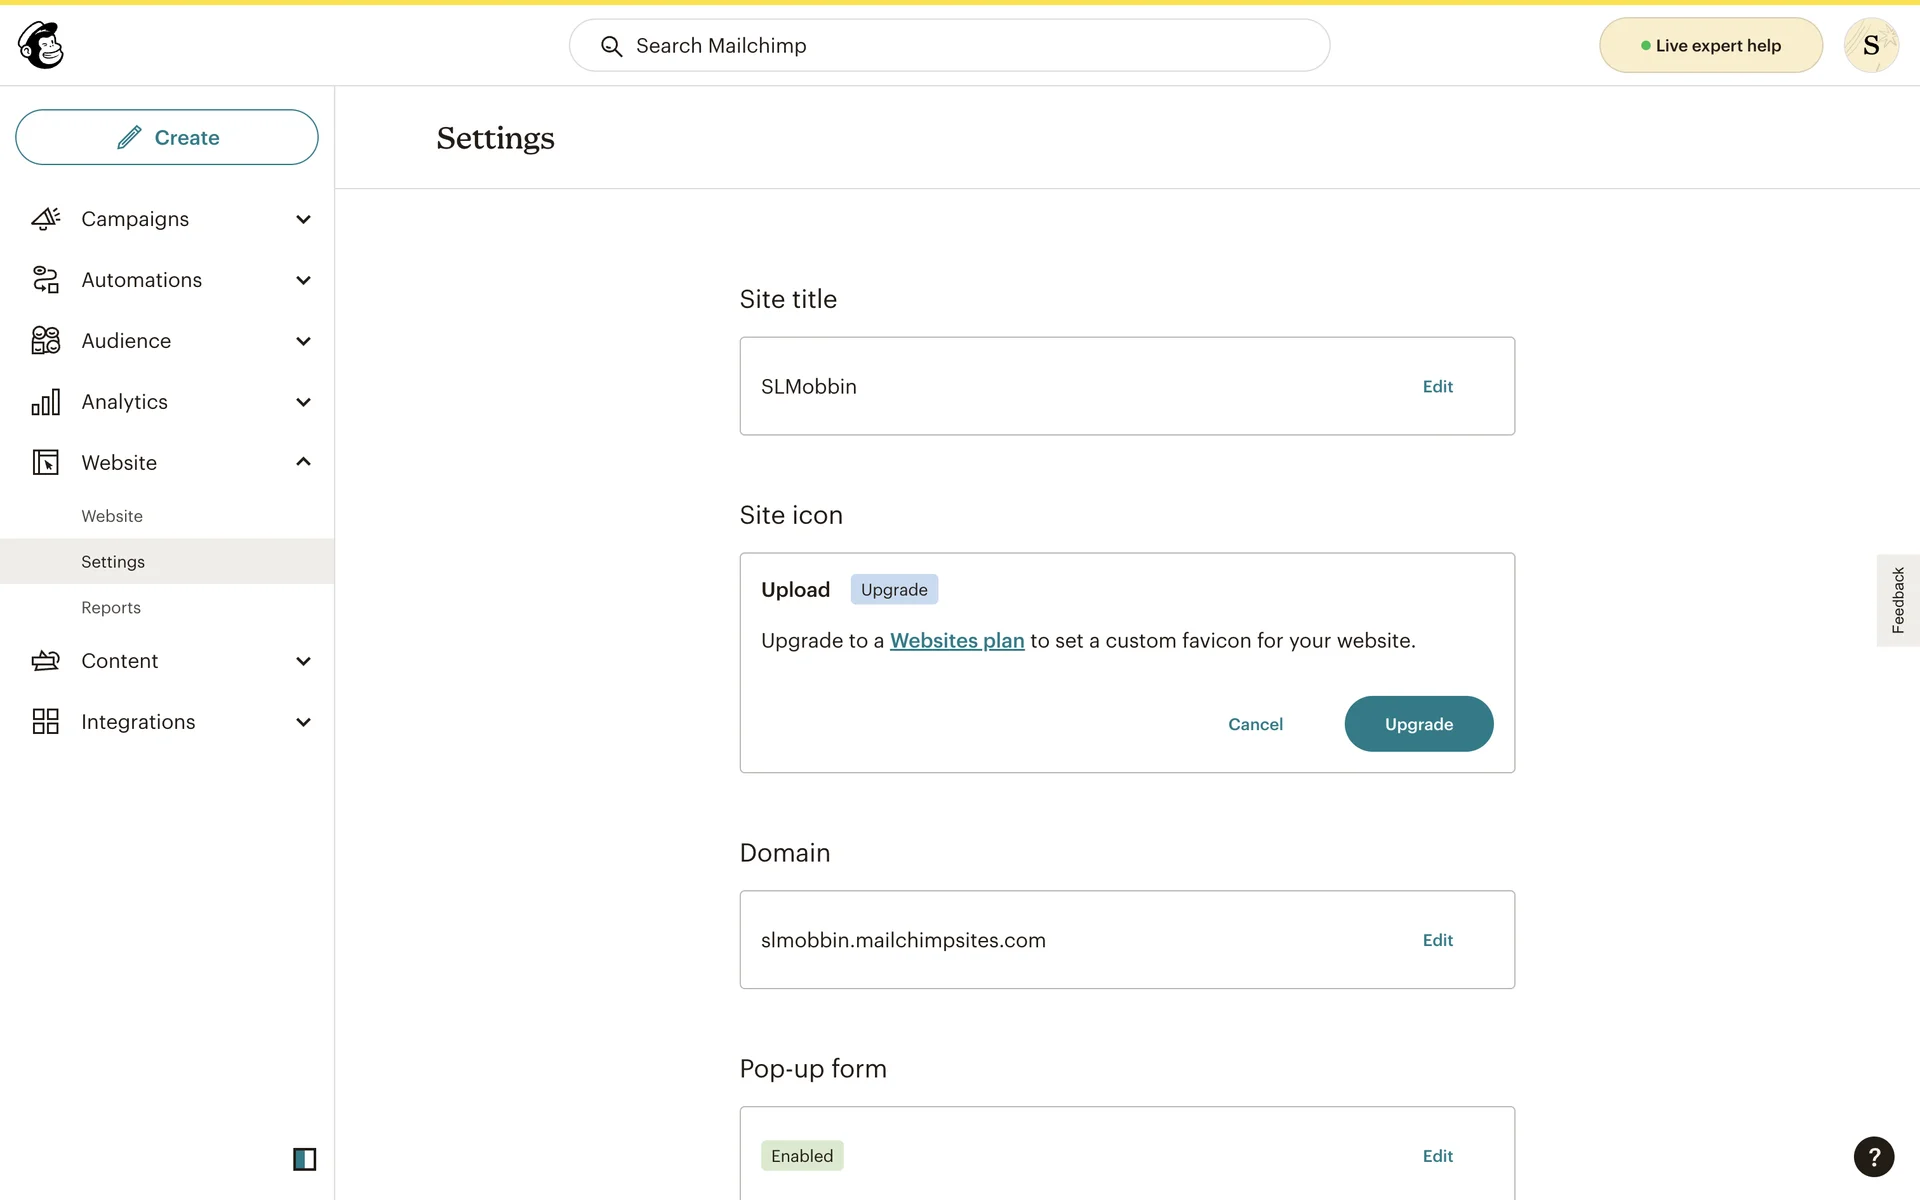Expand the Campaigns menu chevron
The image size is (1920, 1200).
coord(303,219)
